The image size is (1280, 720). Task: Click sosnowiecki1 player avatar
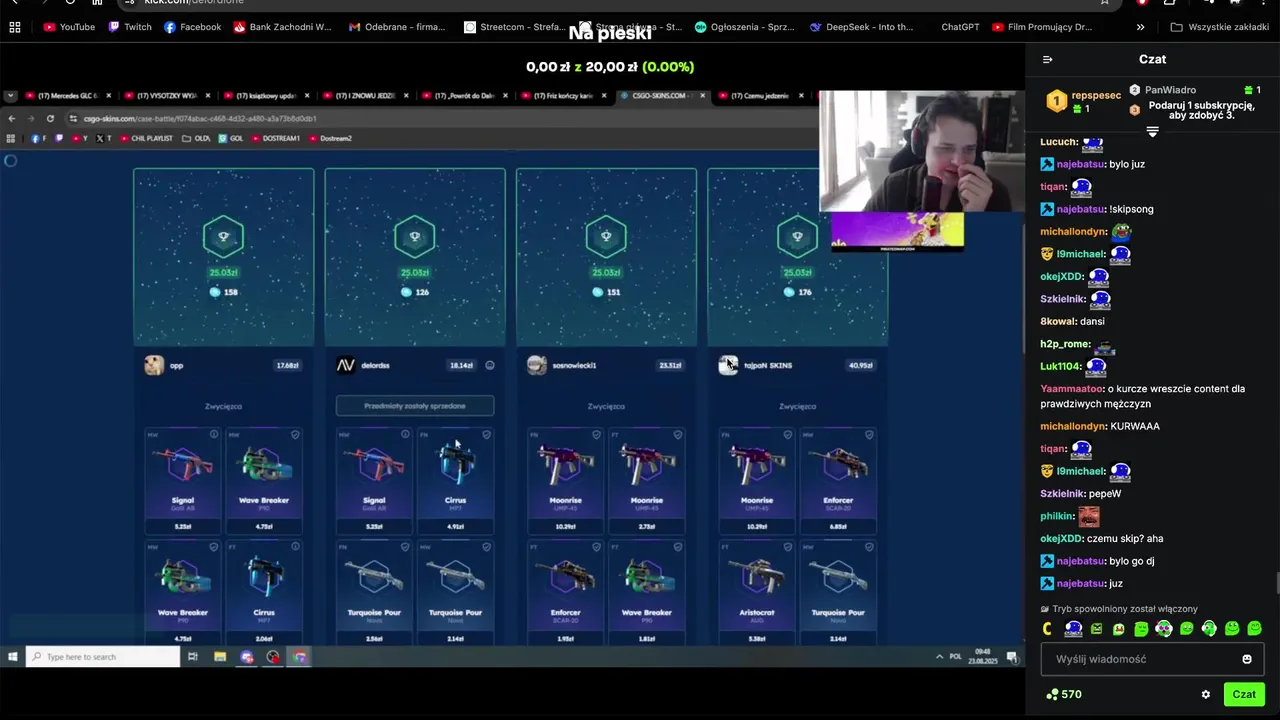click(x=537, y=365)
